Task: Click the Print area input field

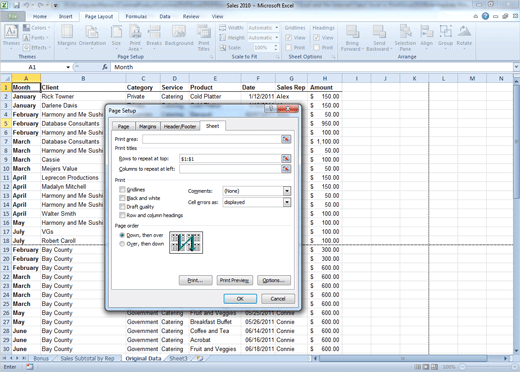Action: click(x=212, y=139)
